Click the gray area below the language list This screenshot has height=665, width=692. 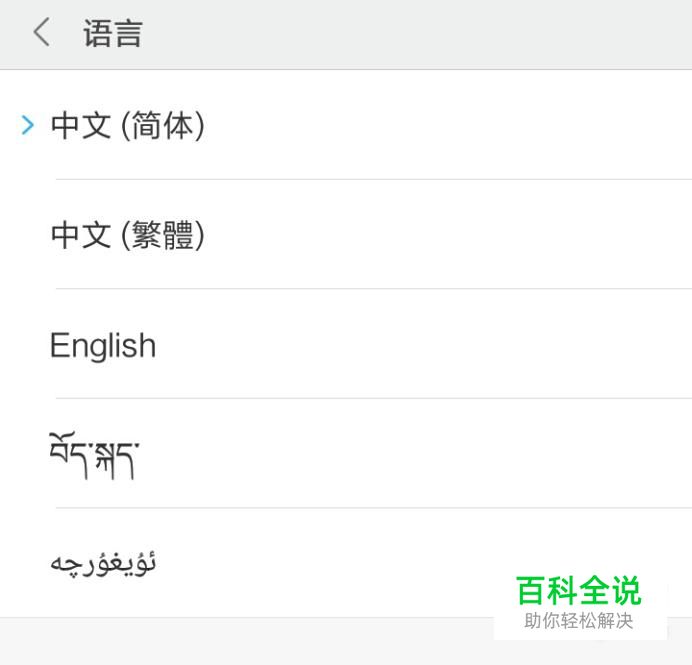pyautogui.click(x=247, y=641)
